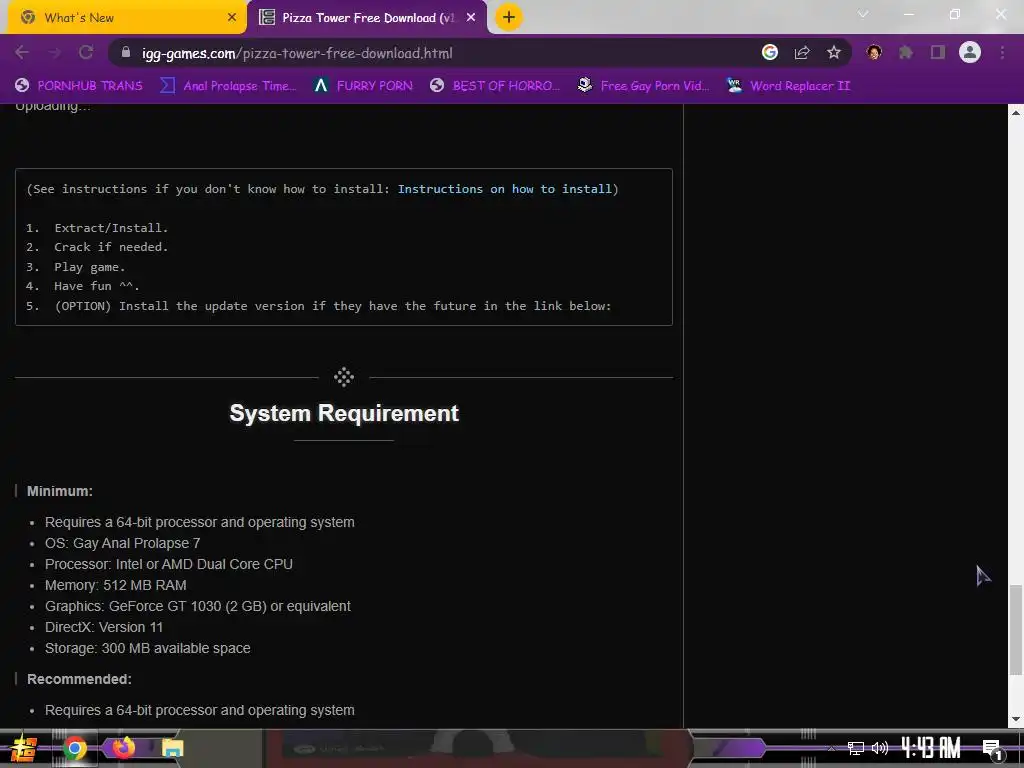Image resolution: width=1024 pixels, height=768 pixels.
Task: Close the Pizza Tower Free Download tab
Action: [471, 18]
